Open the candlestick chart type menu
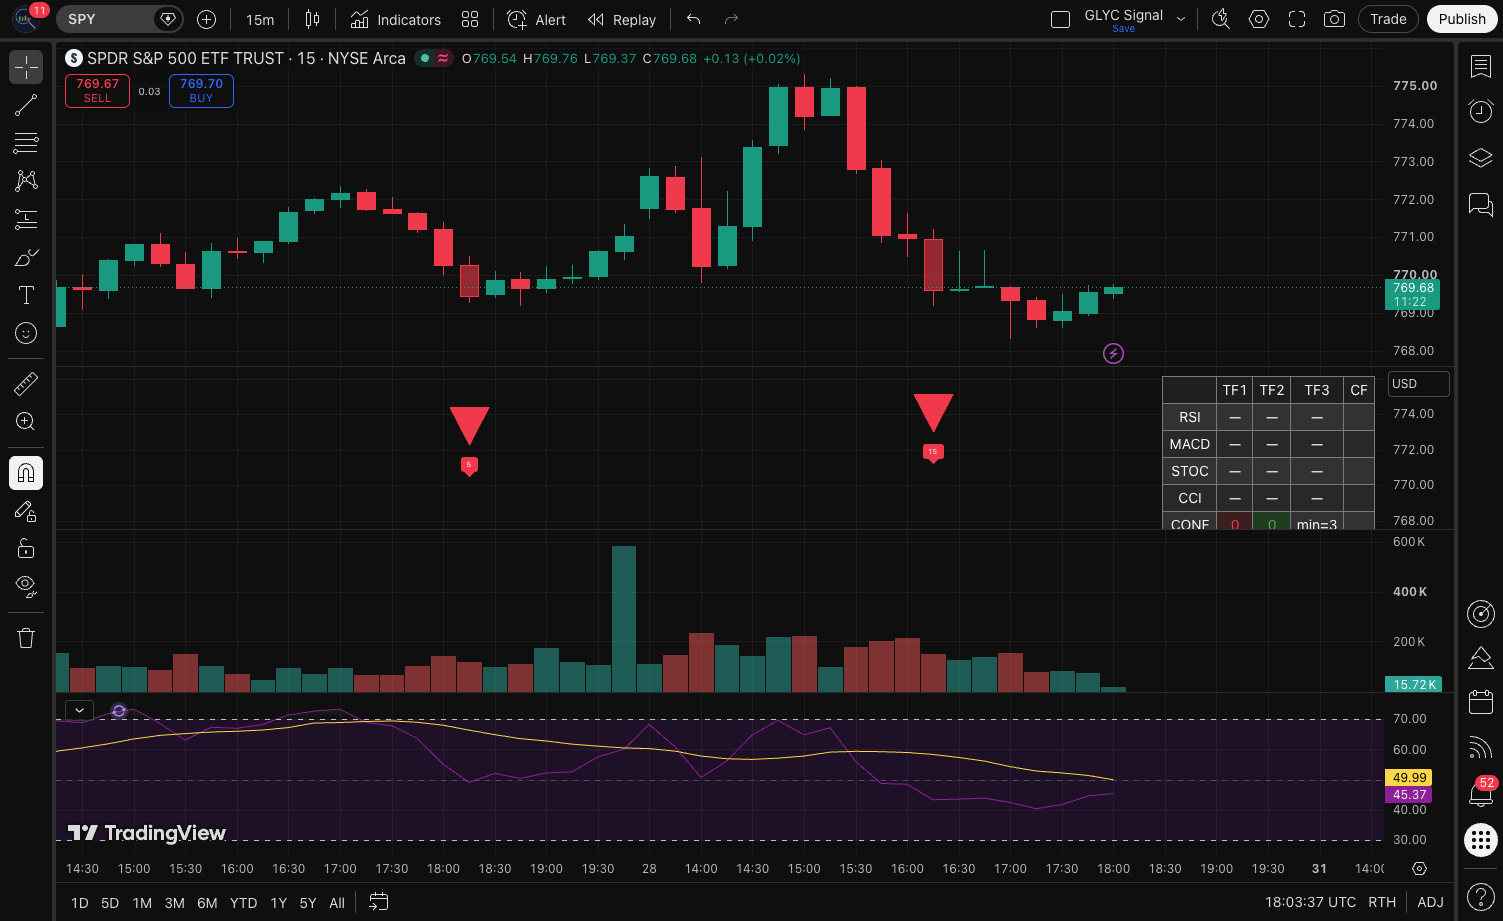This screenshot has width=1503, height=921. (312, 19)
